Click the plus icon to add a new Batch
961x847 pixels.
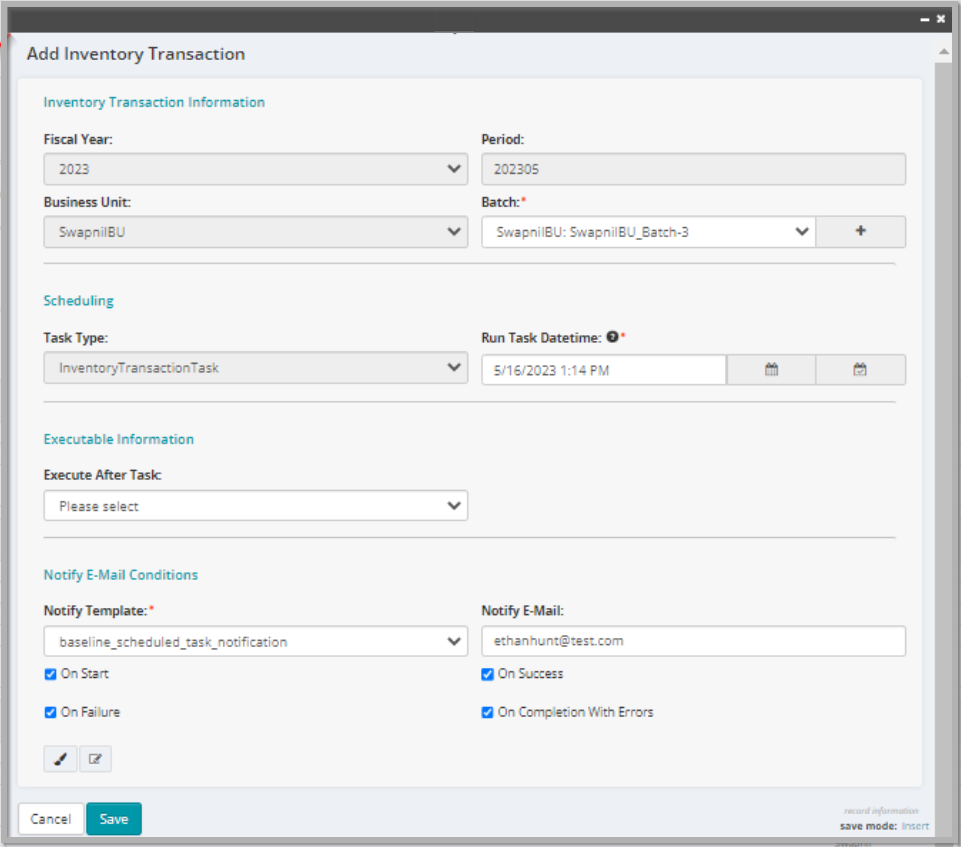860,231
